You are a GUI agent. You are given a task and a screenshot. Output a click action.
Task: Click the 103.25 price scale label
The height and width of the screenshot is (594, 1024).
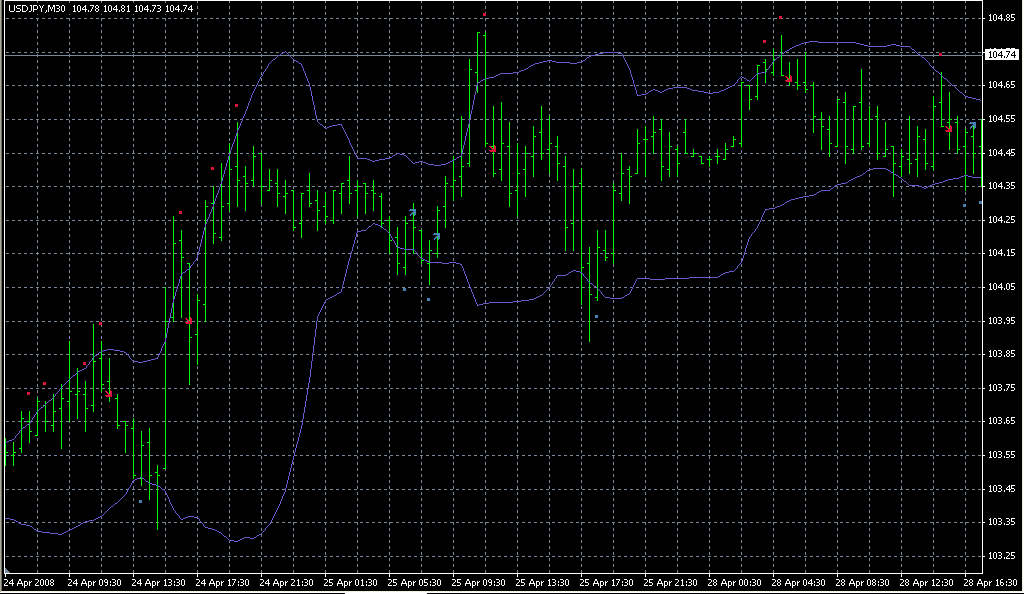click(x=1001, y=556)
